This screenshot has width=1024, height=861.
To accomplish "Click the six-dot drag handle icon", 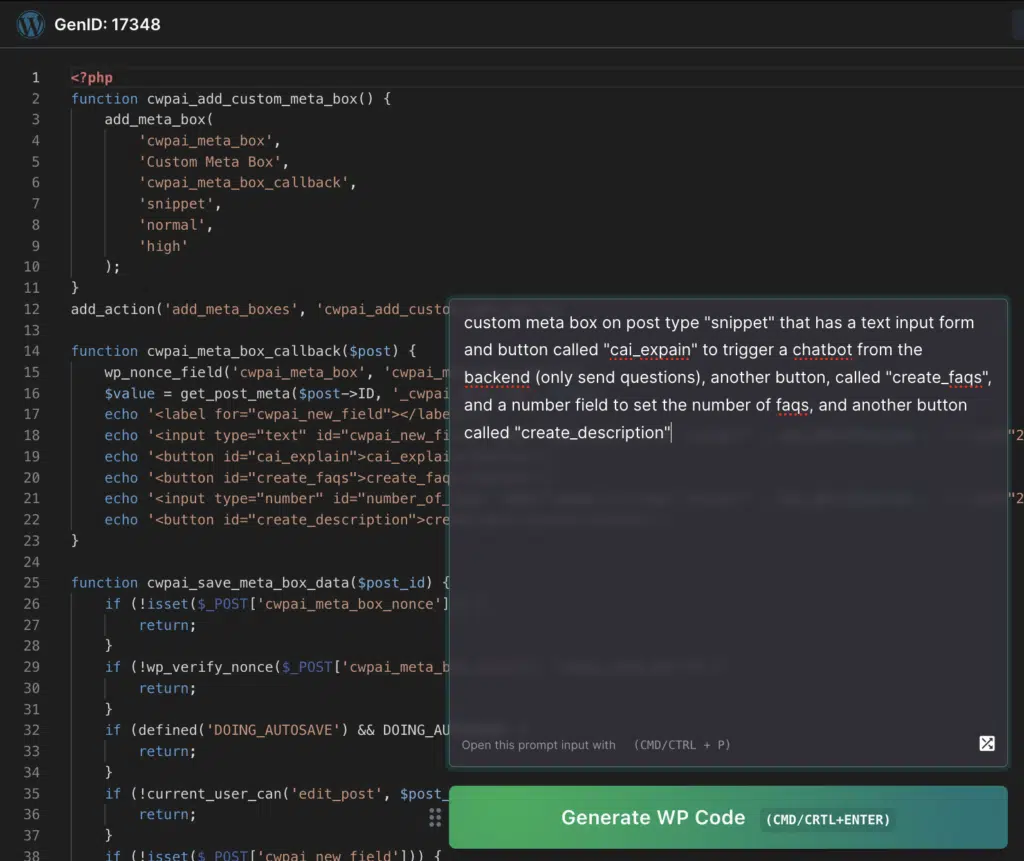I will (x=435, y=817).
